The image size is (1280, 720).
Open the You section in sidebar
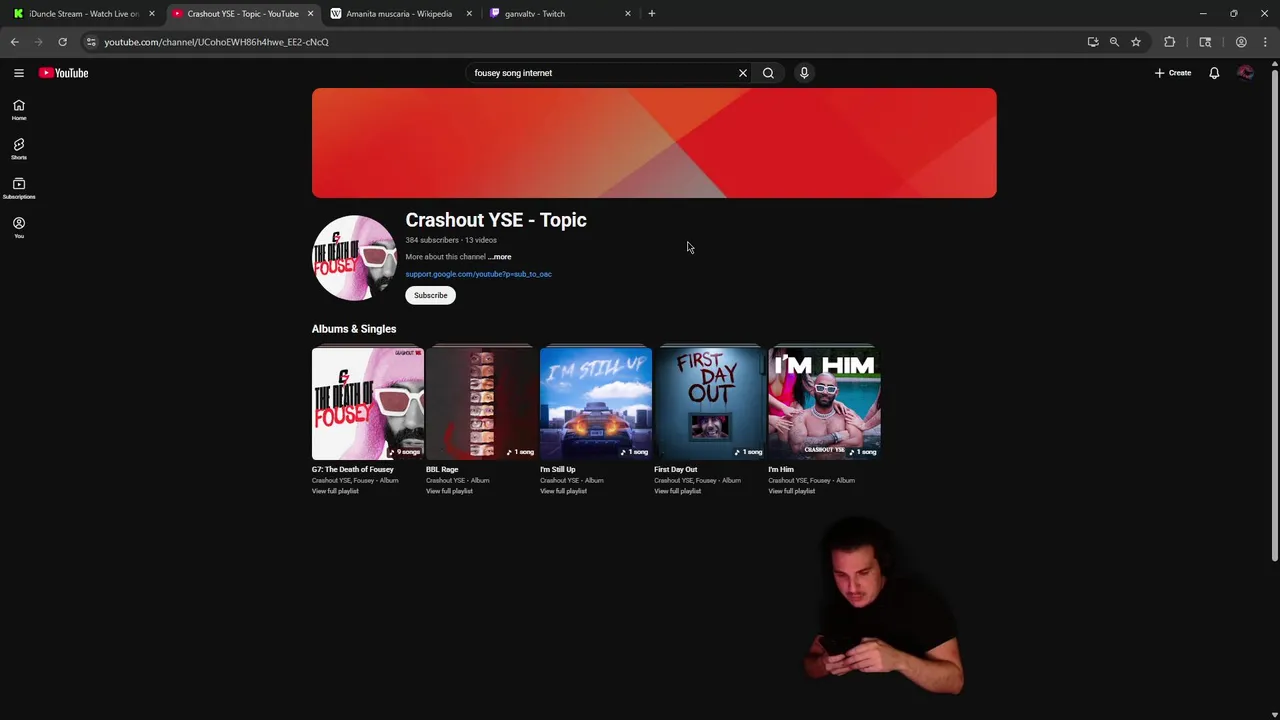[x=19, y=228]
